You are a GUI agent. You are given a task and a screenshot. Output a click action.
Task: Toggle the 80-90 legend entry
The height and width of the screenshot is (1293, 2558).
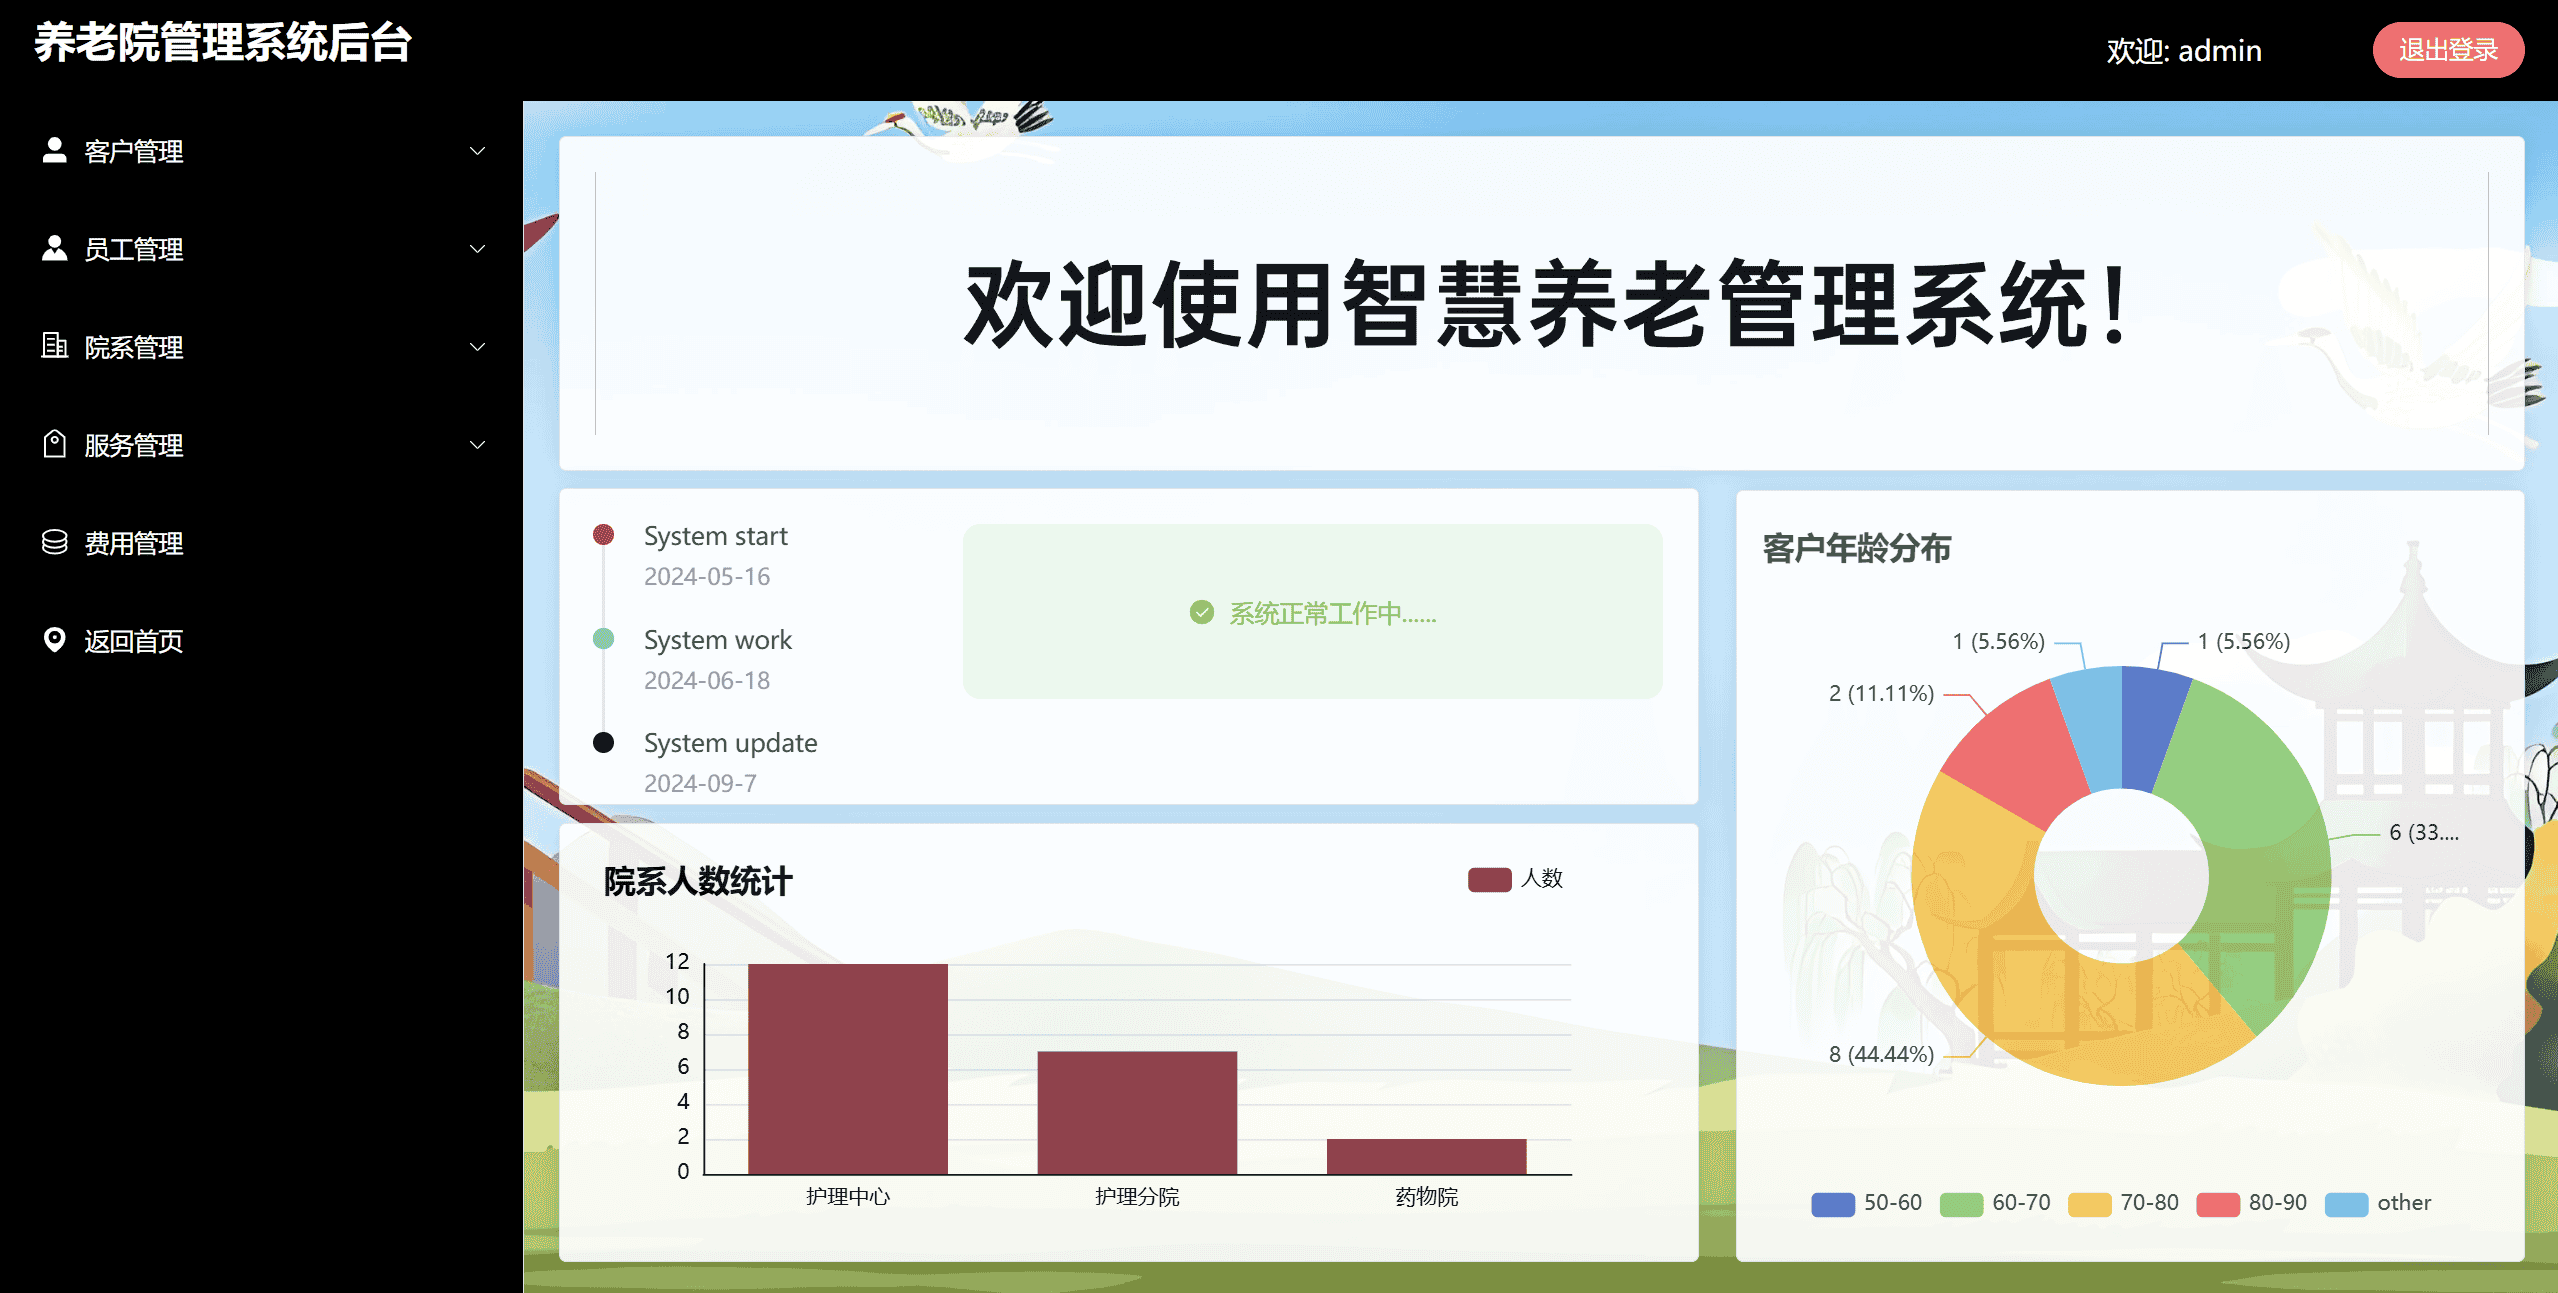2251,1203
